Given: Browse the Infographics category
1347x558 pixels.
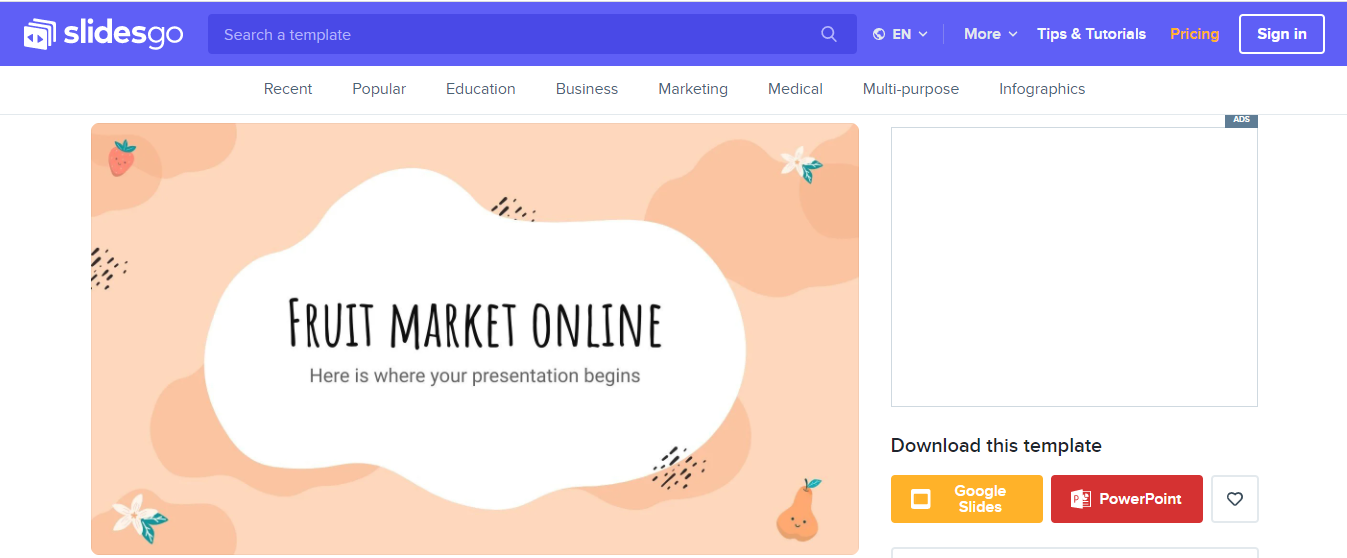Looking at the screenshot, I should pos(1042,89).
